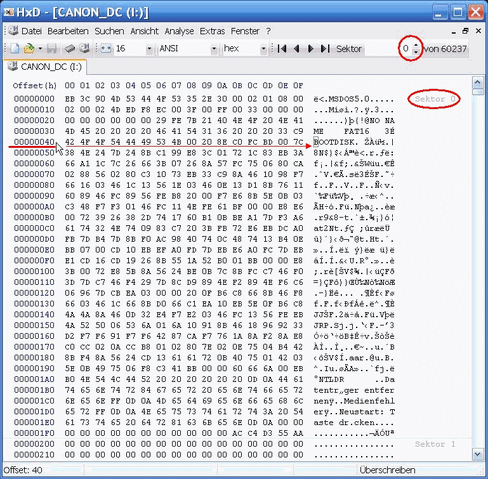Viewport: 488px width, 479px height.
Task: Click the Überschreiben status bar mode
Action: coord(387,470)
